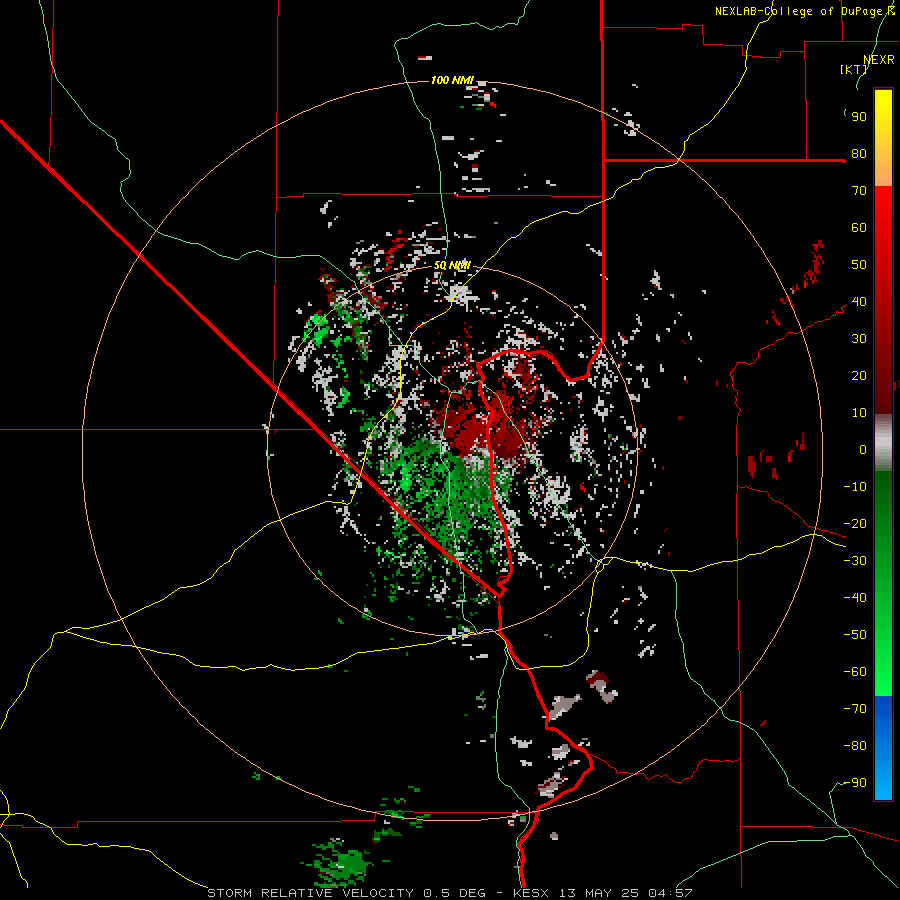Click the 80 value on velocity scale
The width and height of the screenshot is (900, 900).
(859, 154)
